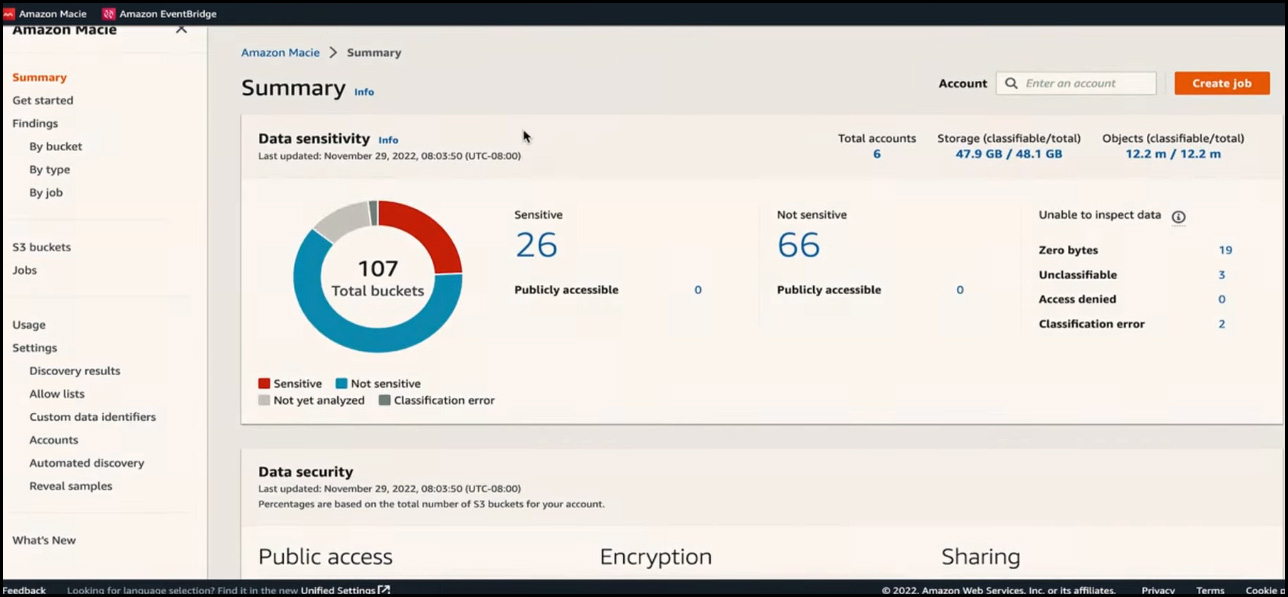Open Get started in the sidebar
The height and width of the screenshot is (597, 1288).
[43, 100]
